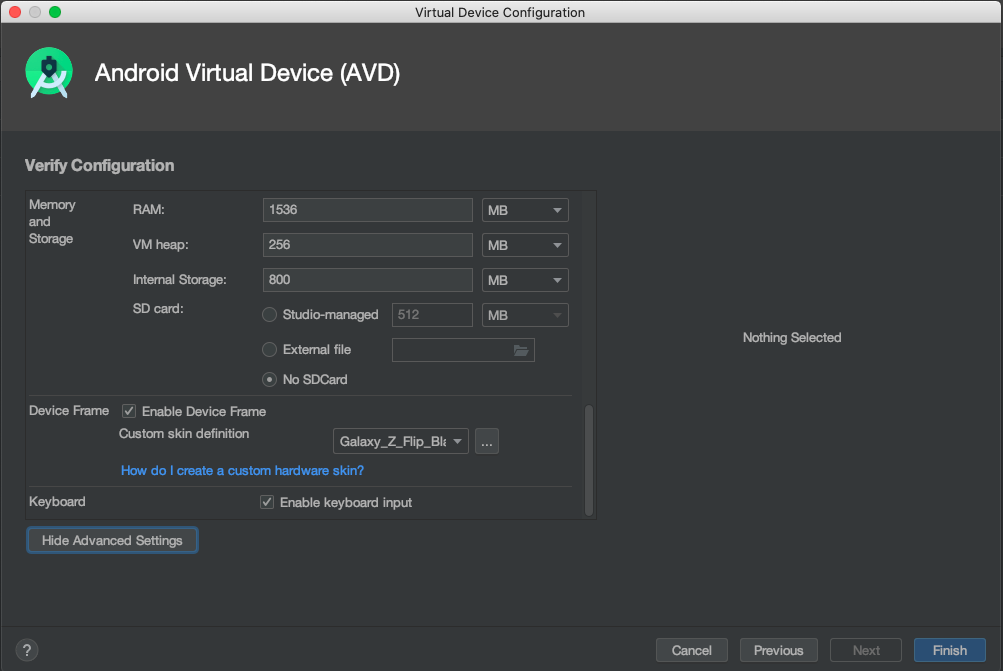Click the RAM value field showing 1536
This screenshot has width=1003, height=671.
point(368,210)
